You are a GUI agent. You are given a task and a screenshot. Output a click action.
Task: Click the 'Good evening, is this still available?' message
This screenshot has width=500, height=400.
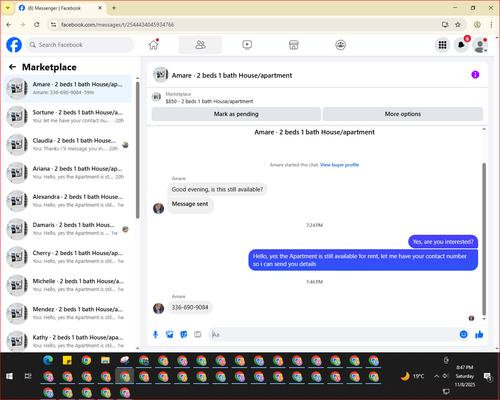[217, 189]
